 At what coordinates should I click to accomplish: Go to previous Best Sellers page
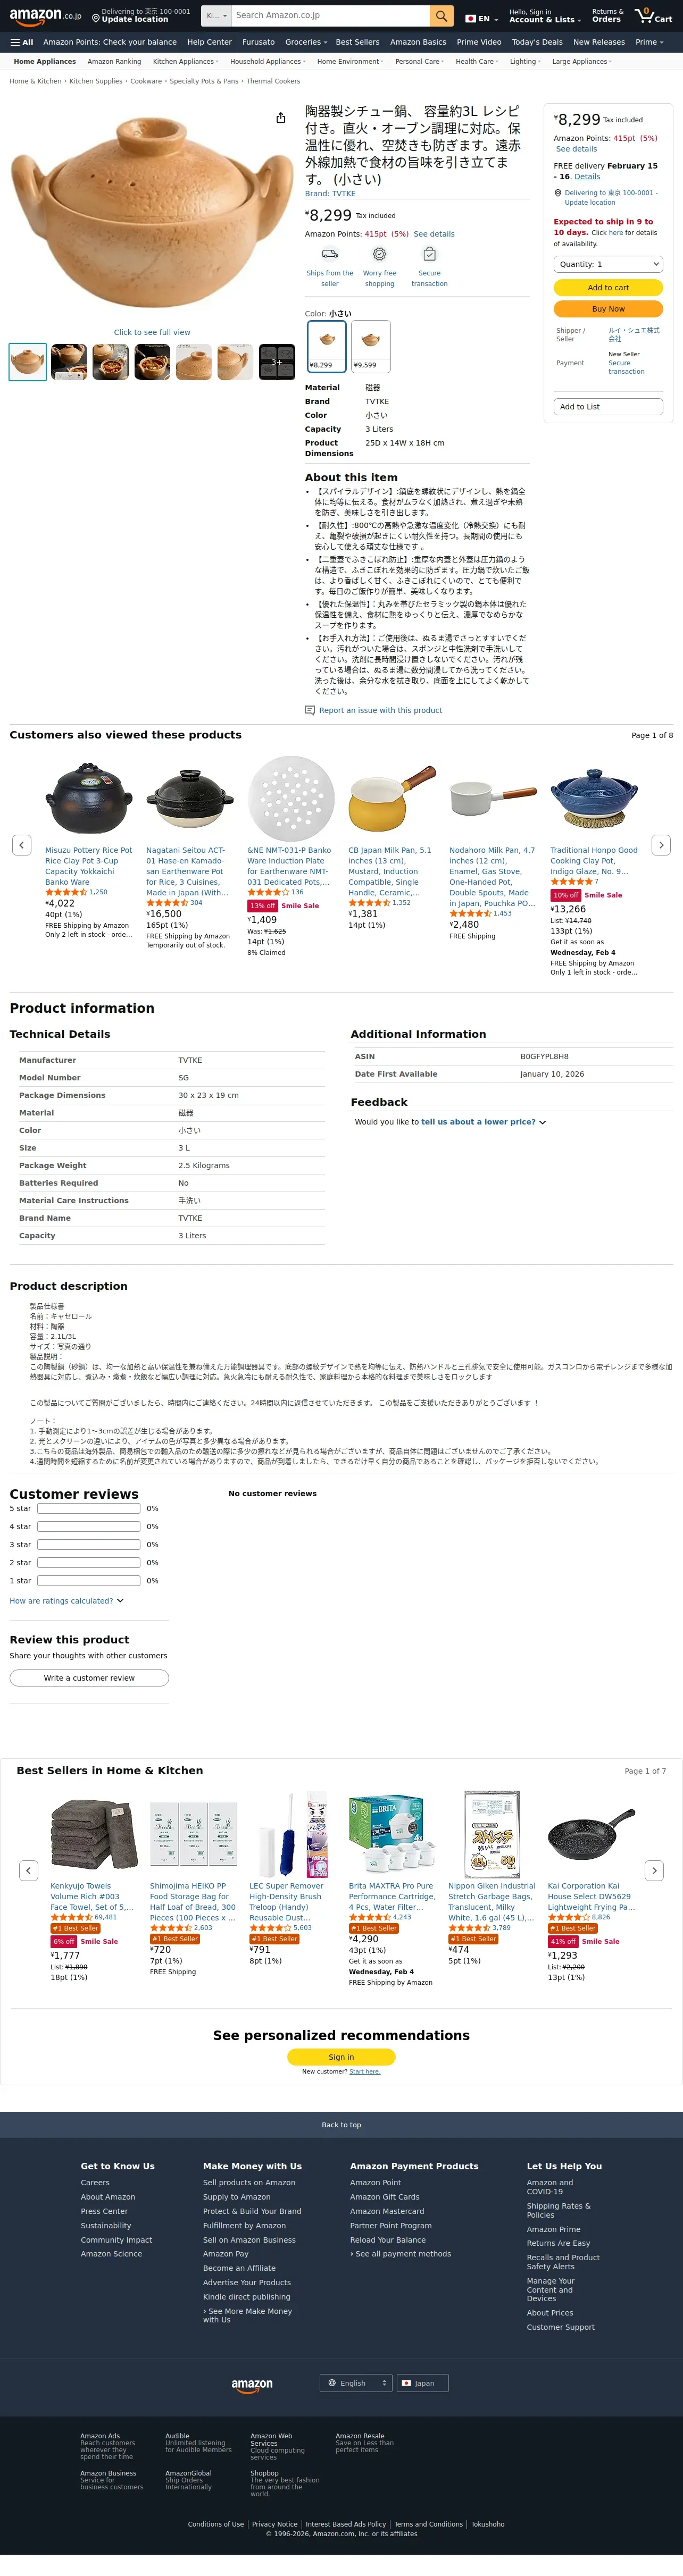tap(29, 1870)
